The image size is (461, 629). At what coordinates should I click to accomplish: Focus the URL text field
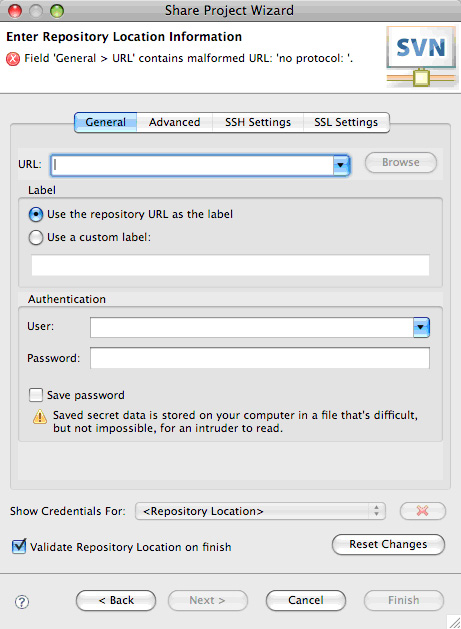click(x=193, y=165)
